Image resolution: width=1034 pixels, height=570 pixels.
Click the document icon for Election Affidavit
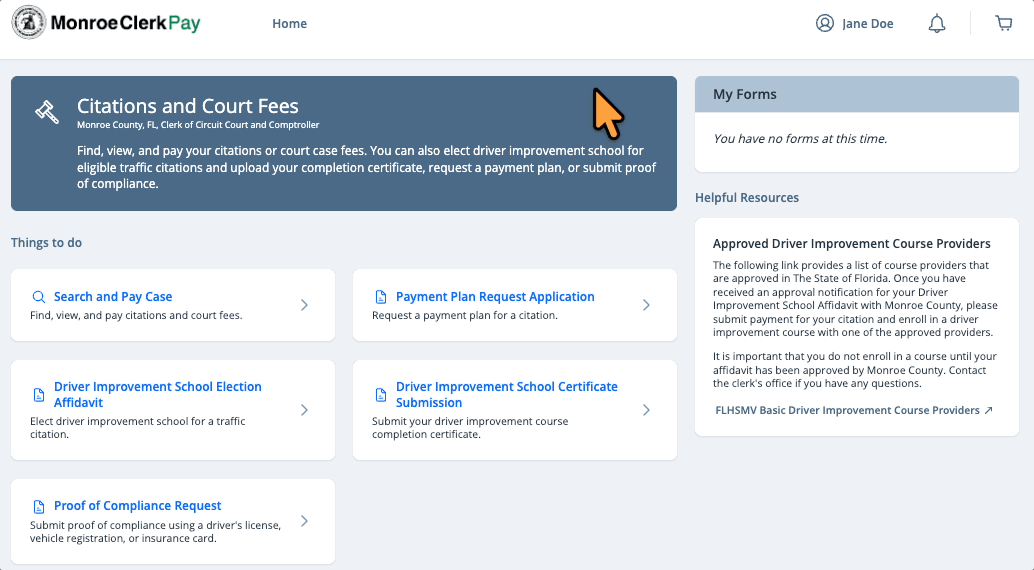click(39, 395)
